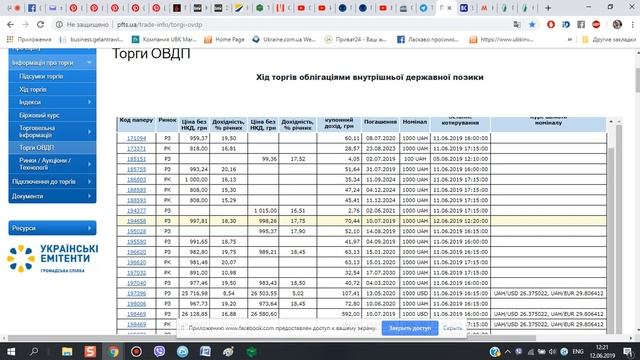Open the business.gelantravi bookmark

[91, 40]
